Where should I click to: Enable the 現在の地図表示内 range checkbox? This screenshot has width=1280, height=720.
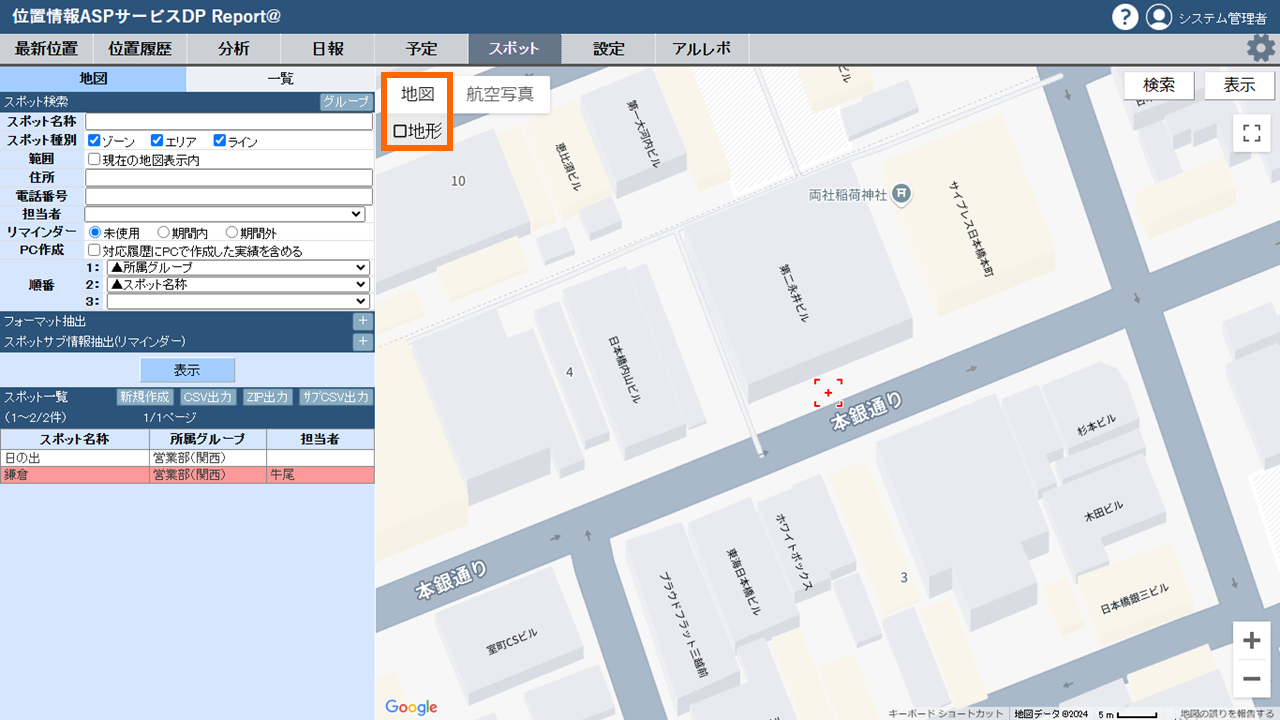(94, 159)
